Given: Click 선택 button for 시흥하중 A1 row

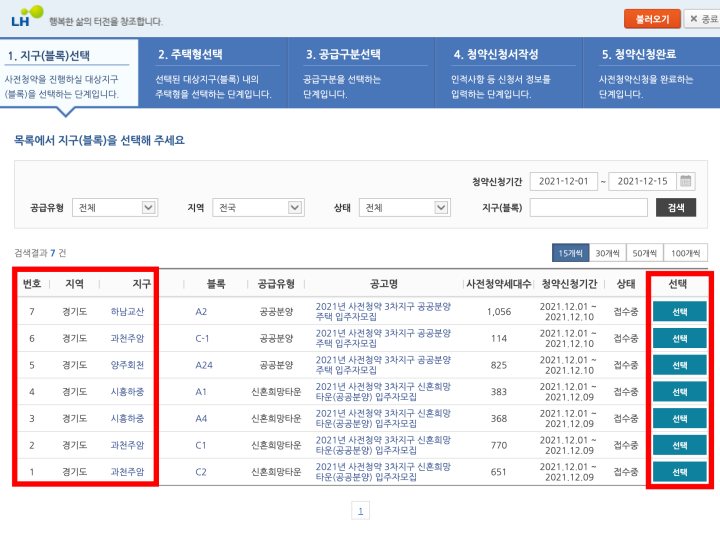Looking at the screenshot, I should pyautogui.click(x=680, y=392).
